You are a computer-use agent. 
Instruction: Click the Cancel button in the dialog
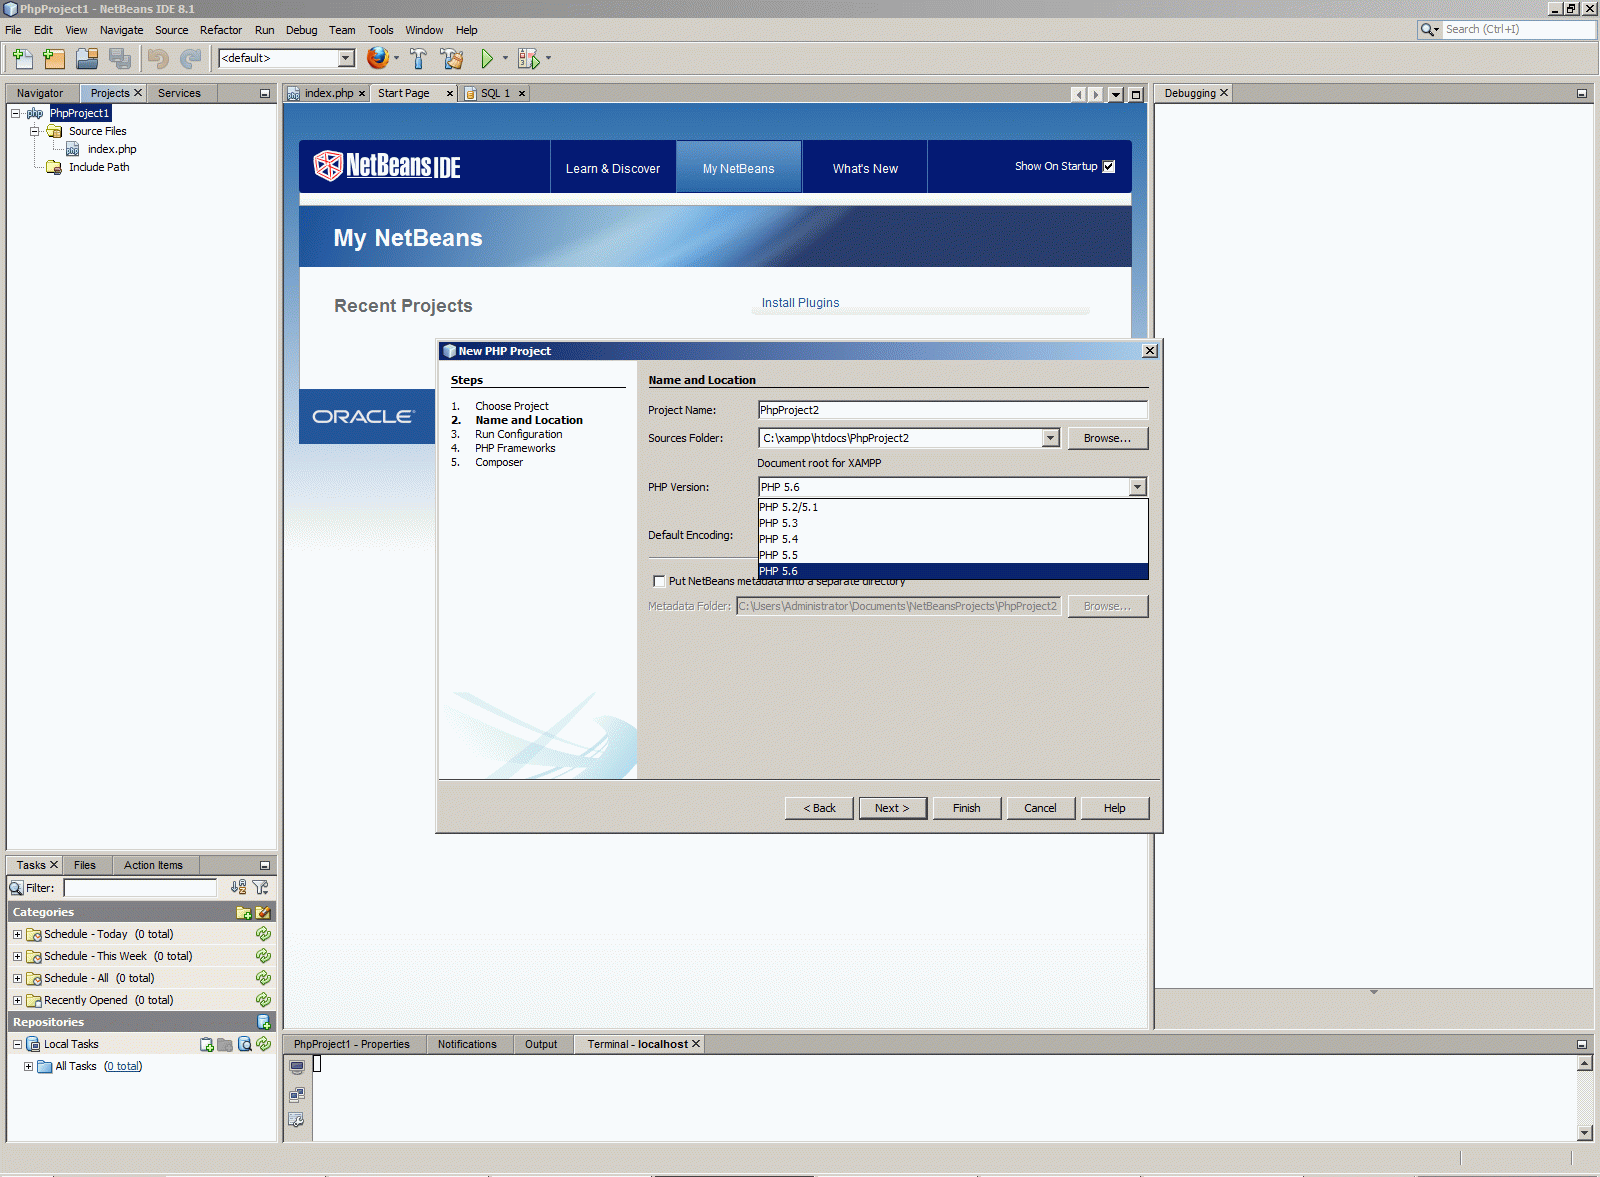tap(1040, 808)
